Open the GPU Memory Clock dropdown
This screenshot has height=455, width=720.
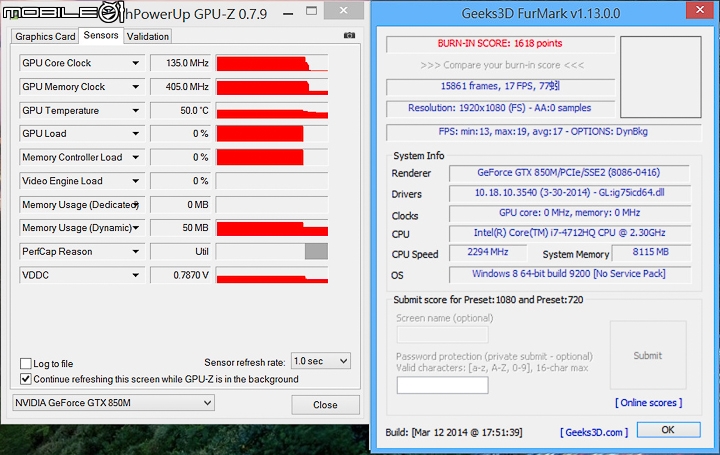pos(135,87)
